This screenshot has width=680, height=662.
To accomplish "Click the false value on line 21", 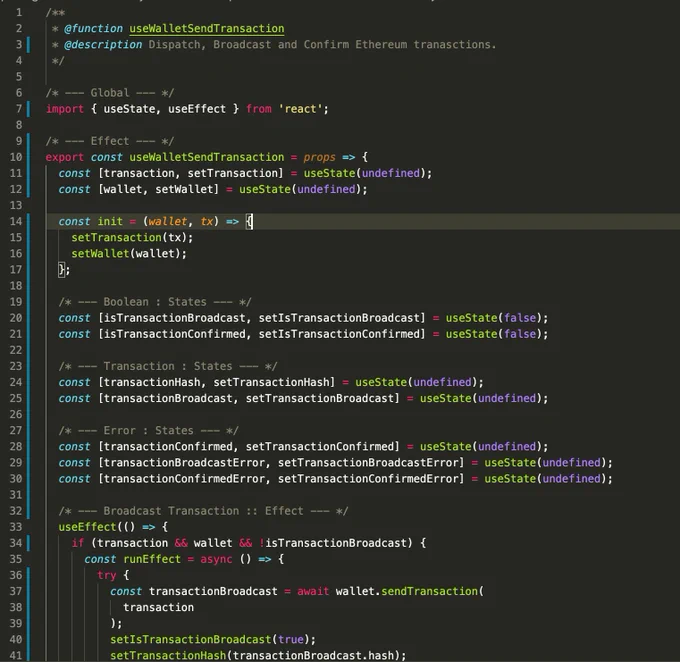I will (520, 334).
